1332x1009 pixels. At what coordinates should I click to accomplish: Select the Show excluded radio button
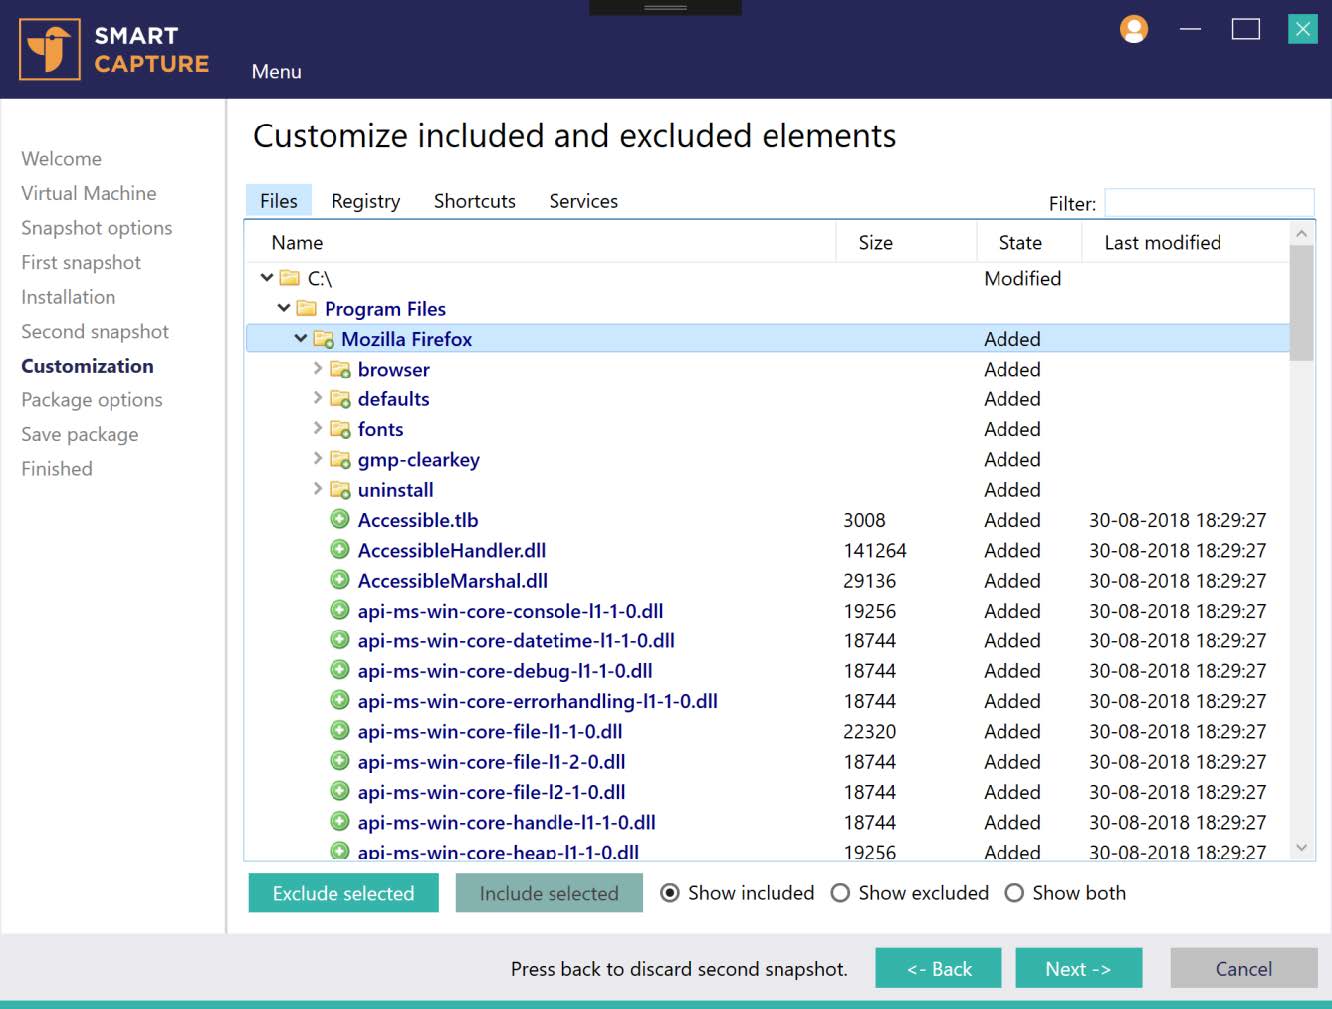coord(841,893)
